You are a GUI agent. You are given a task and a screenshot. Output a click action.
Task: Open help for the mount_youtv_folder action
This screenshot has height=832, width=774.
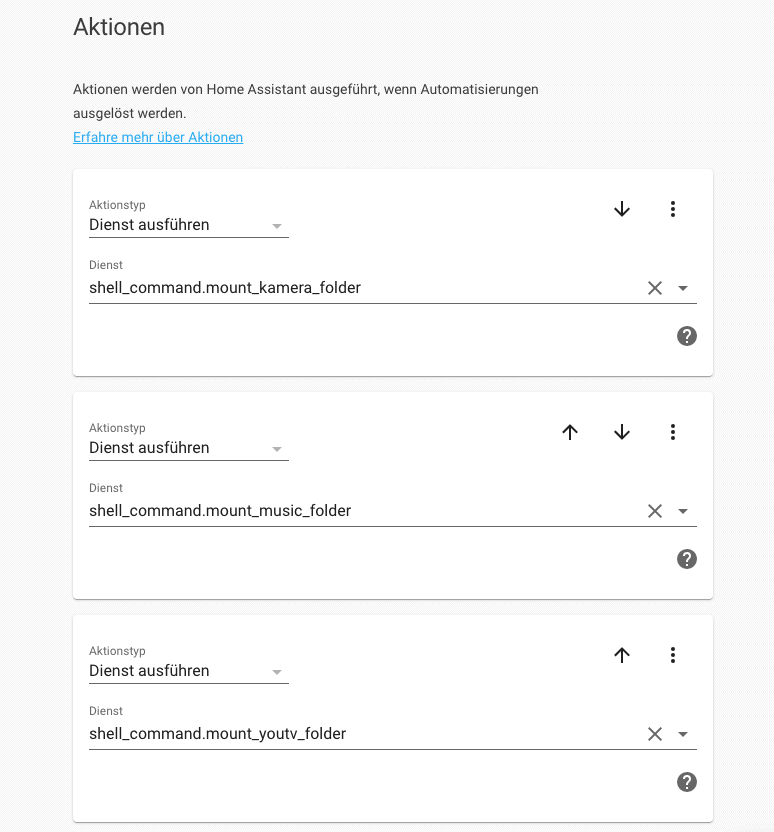point(687,782)
